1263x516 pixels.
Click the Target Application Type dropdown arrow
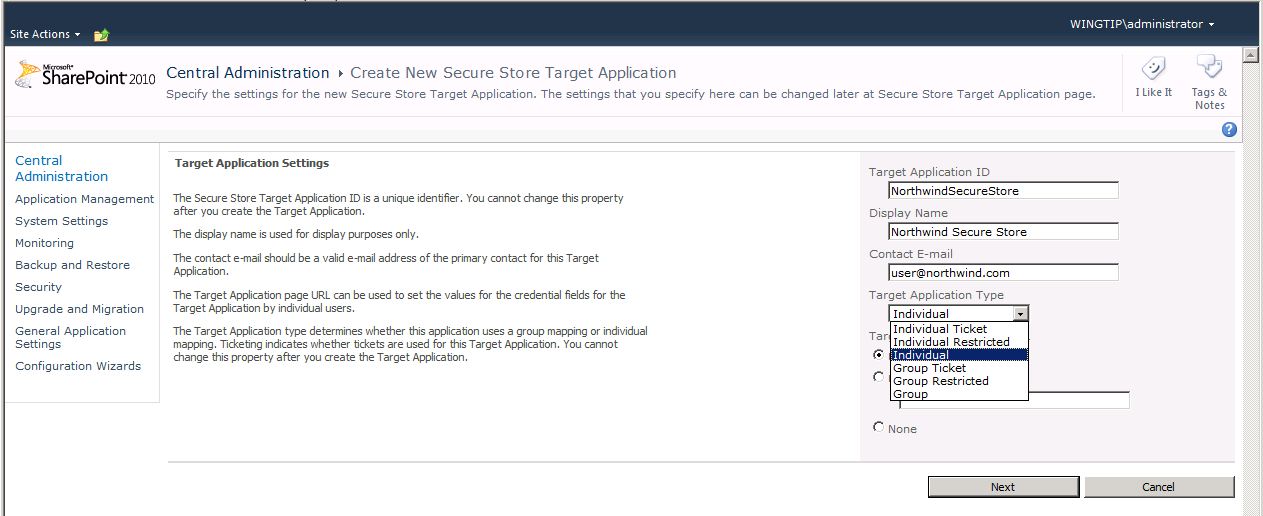(x=1020, y=313)
